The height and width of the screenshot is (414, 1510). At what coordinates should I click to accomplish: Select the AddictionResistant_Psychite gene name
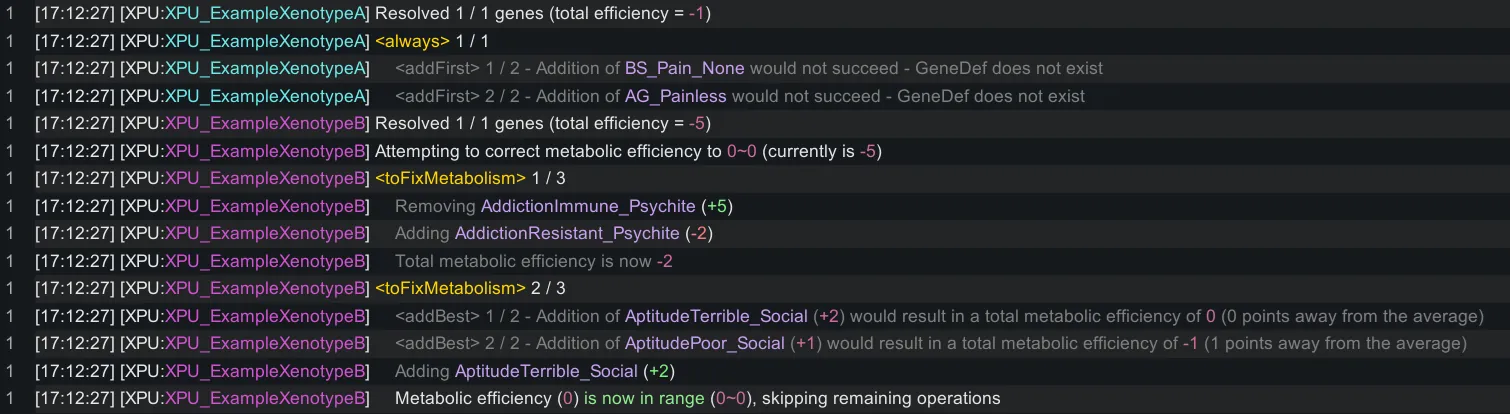pos(567,233)
